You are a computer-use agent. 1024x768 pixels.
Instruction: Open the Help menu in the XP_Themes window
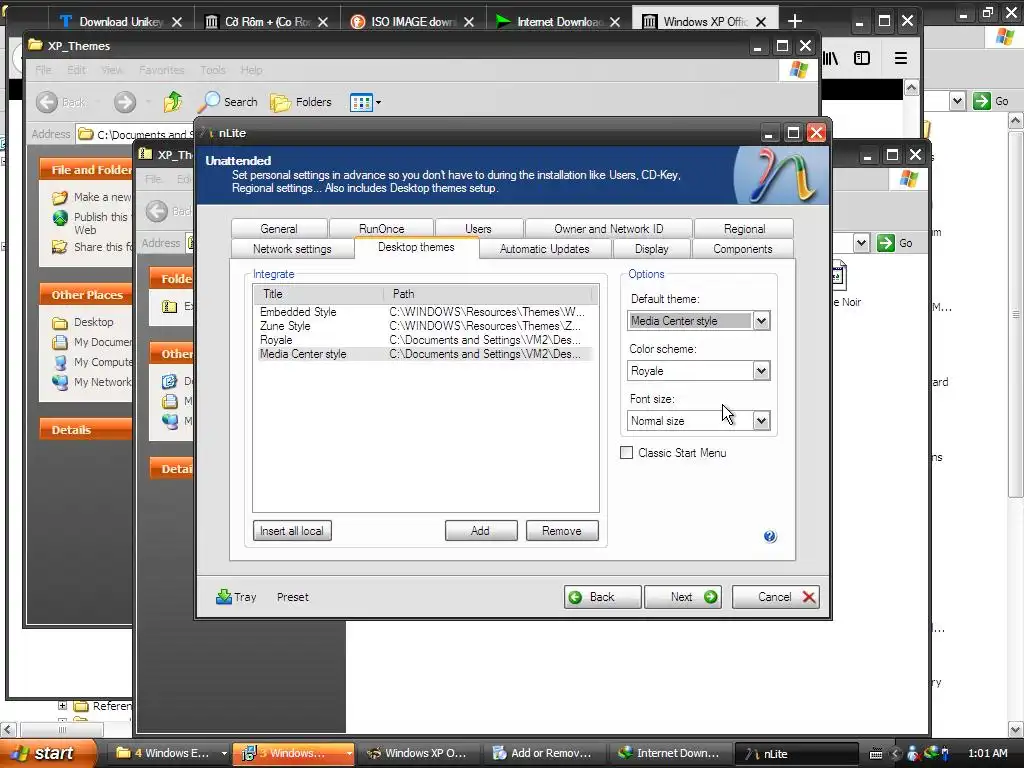pyautogui.click(x=251, y=70)
